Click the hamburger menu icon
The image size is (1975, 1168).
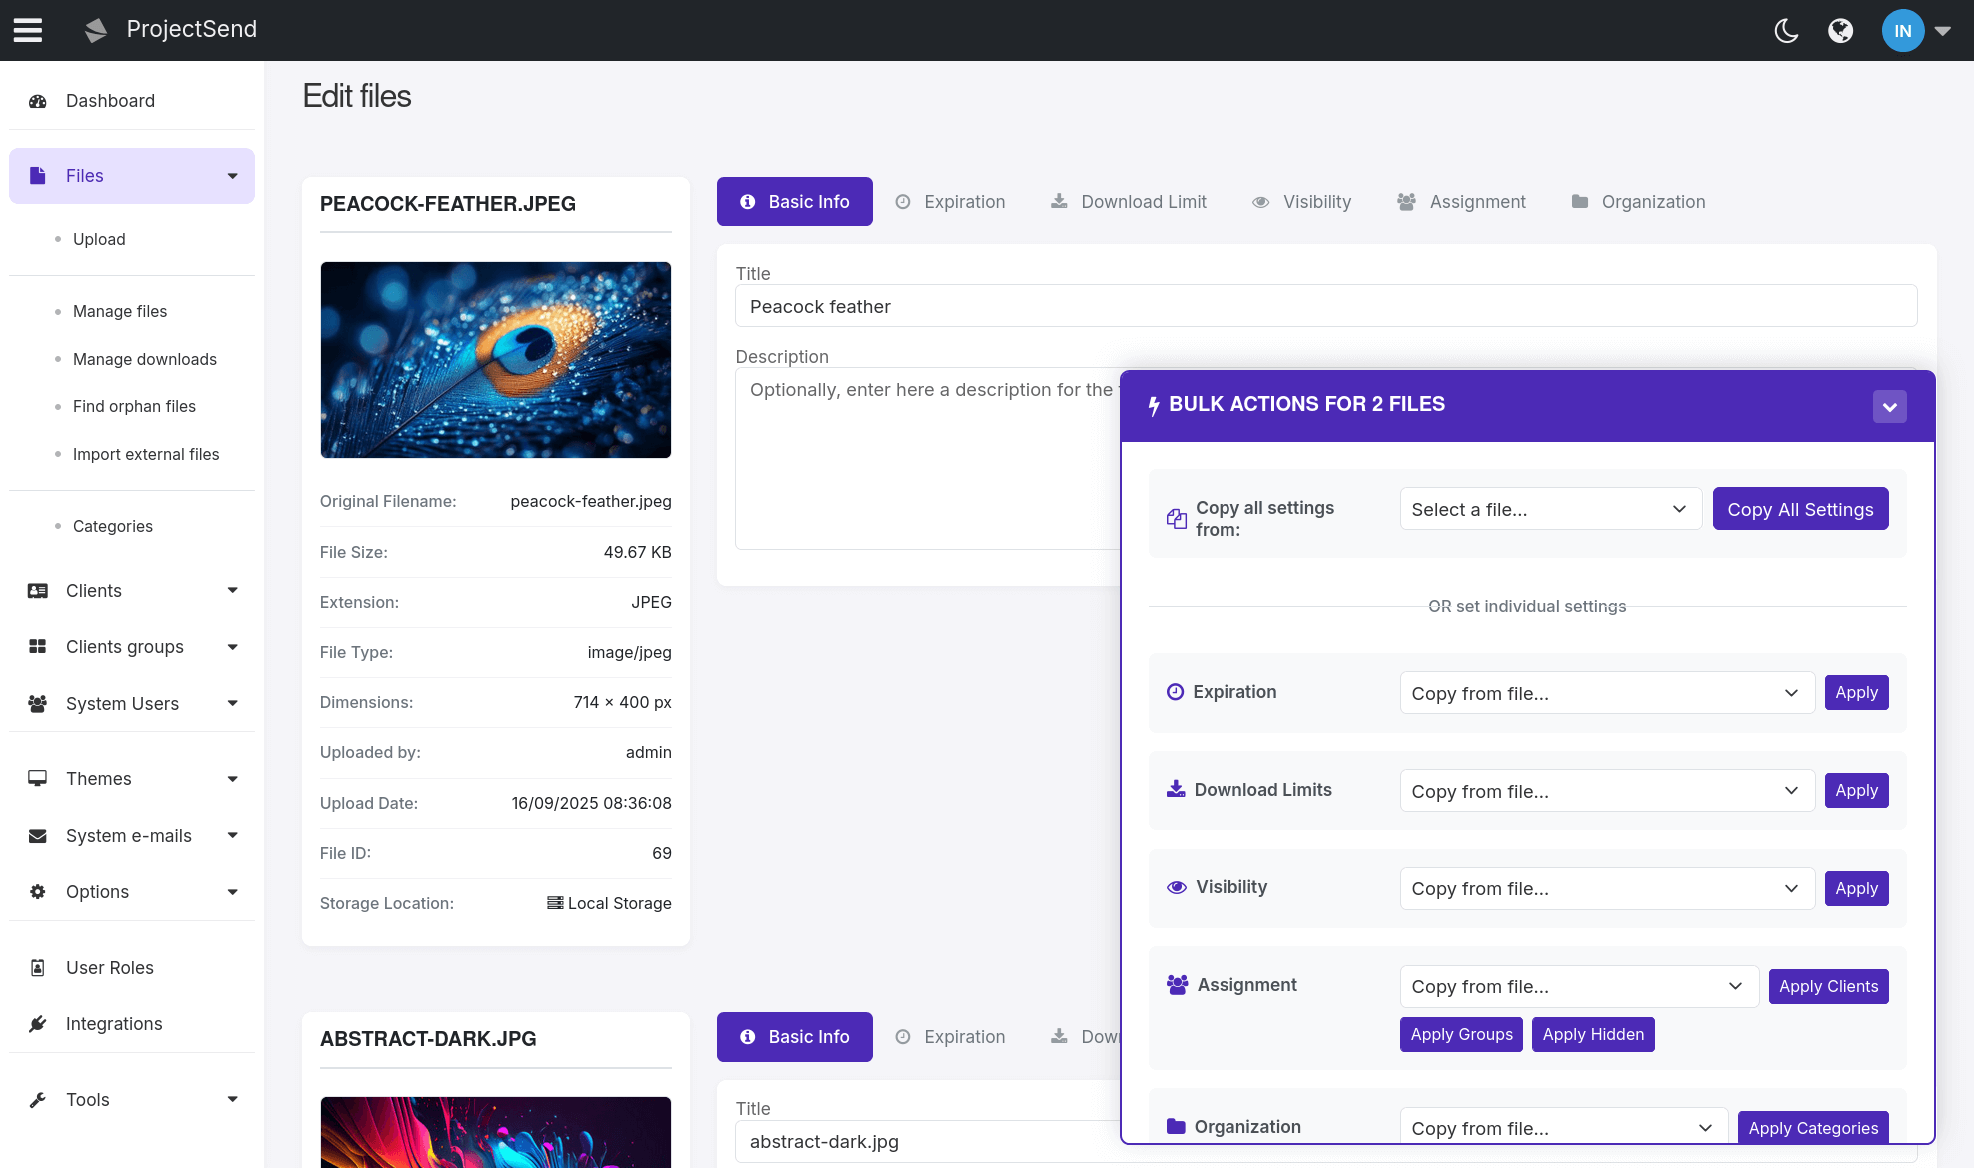27,30
